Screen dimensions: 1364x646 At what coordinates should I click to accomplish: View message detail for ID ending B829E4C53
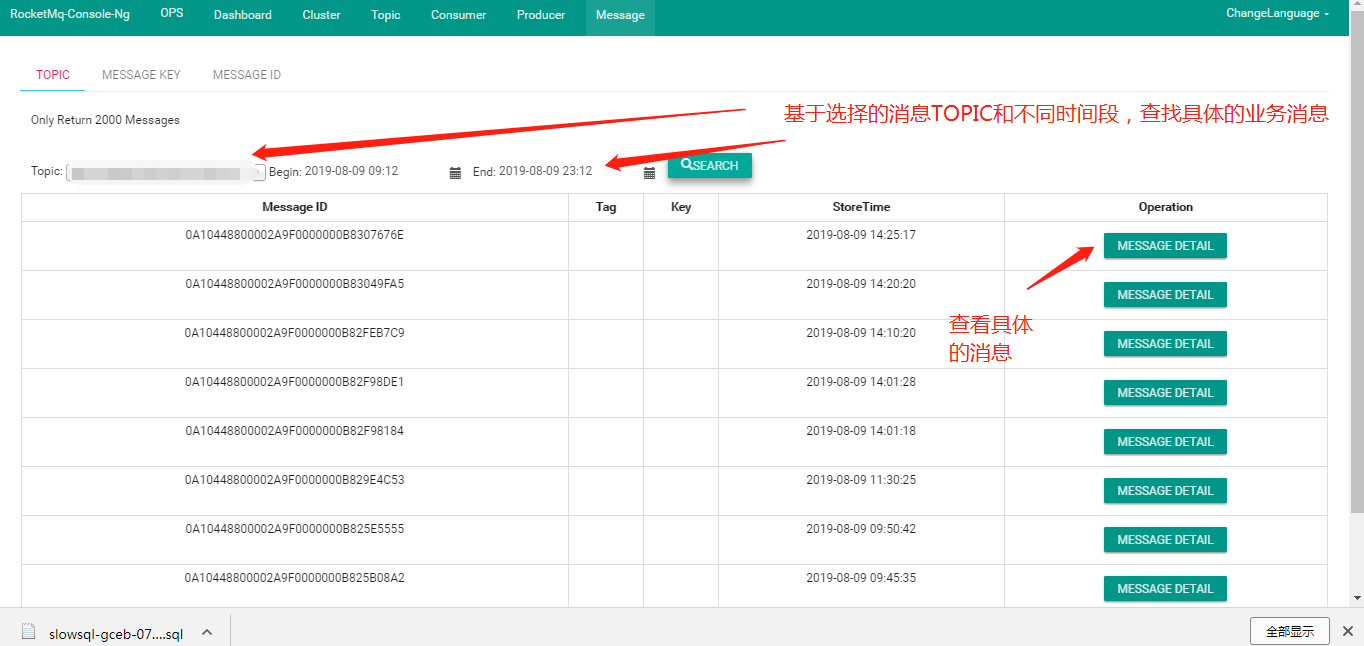(x=1165, y=491)
